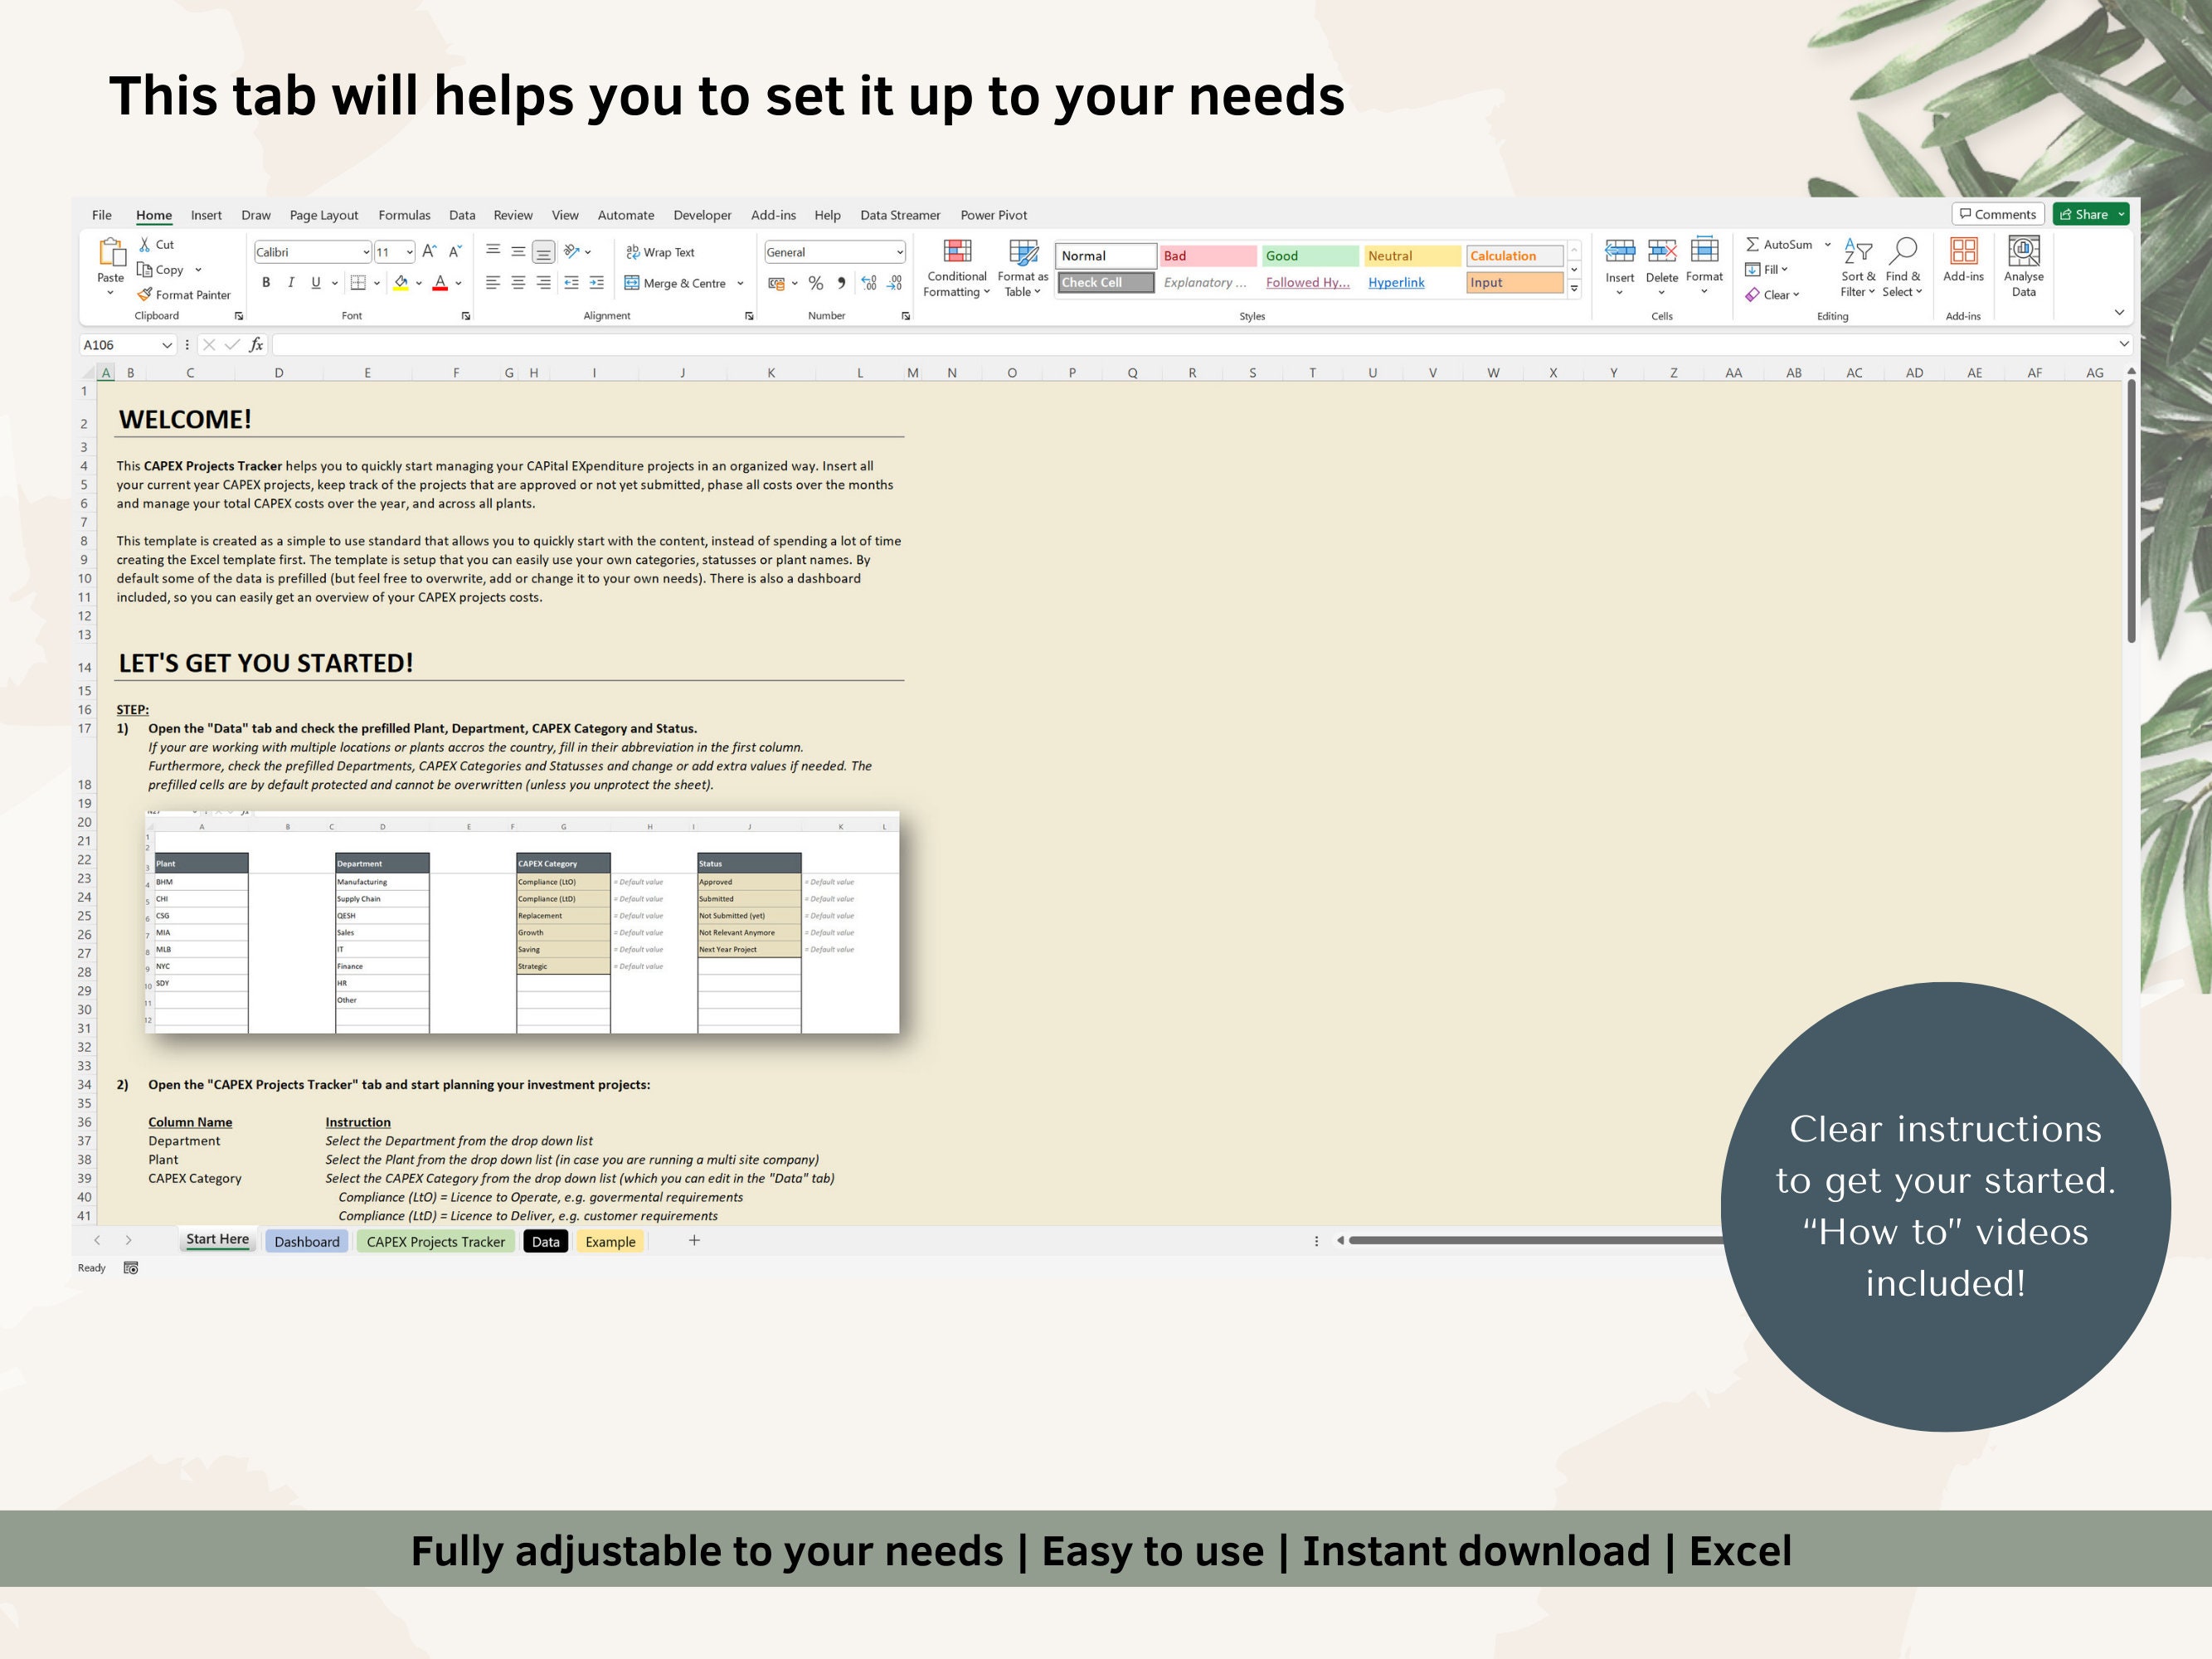Open the Comments panel
This screenshot has height=1659, width=2212.
click(1997, 214)
